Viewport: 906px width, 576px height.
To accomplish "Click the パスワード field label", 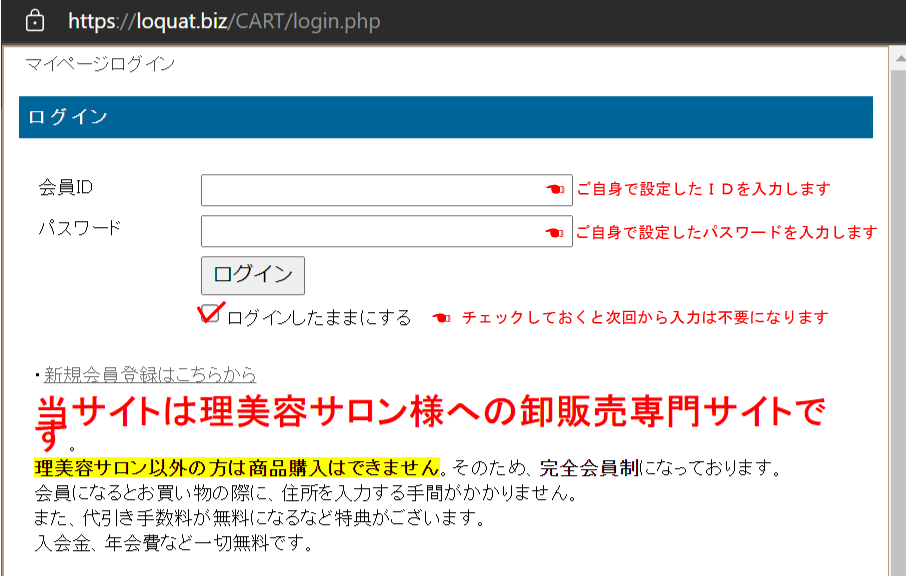I will pos(79,227).
